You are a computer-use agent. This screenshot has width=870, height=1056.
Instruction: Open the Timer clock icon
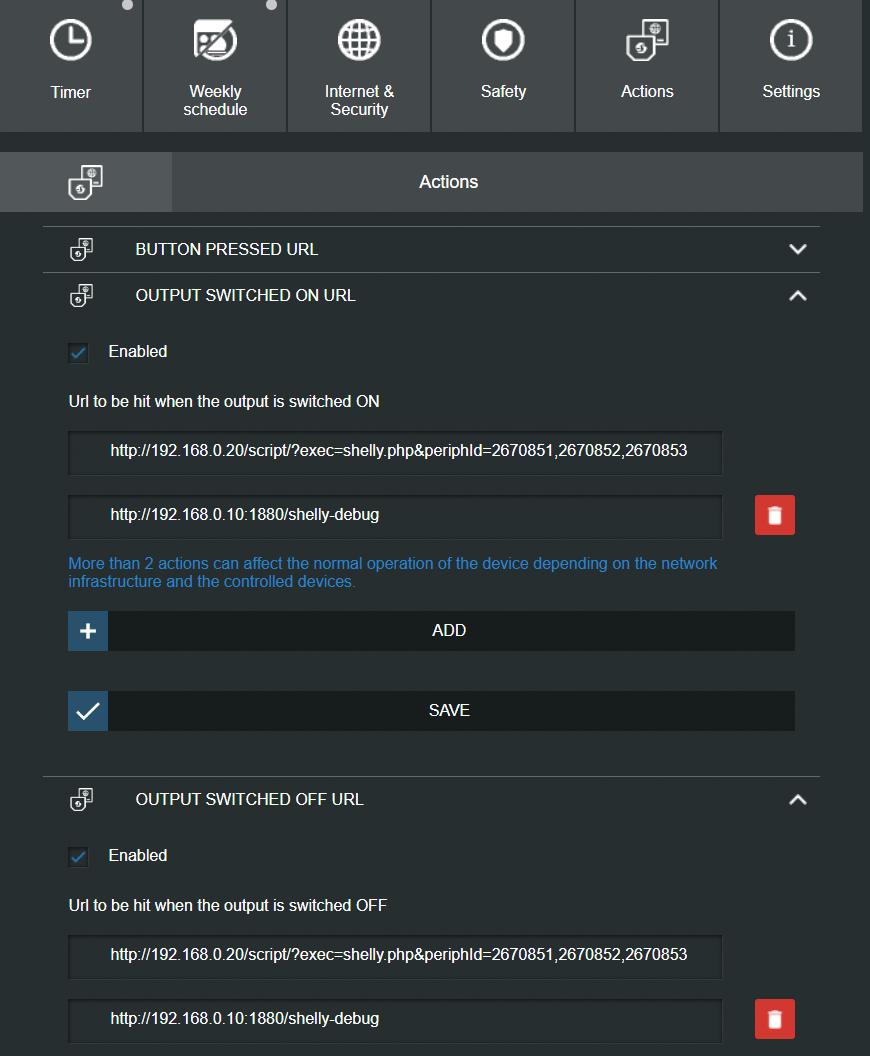pyautogui.click(x=71, y=41)
